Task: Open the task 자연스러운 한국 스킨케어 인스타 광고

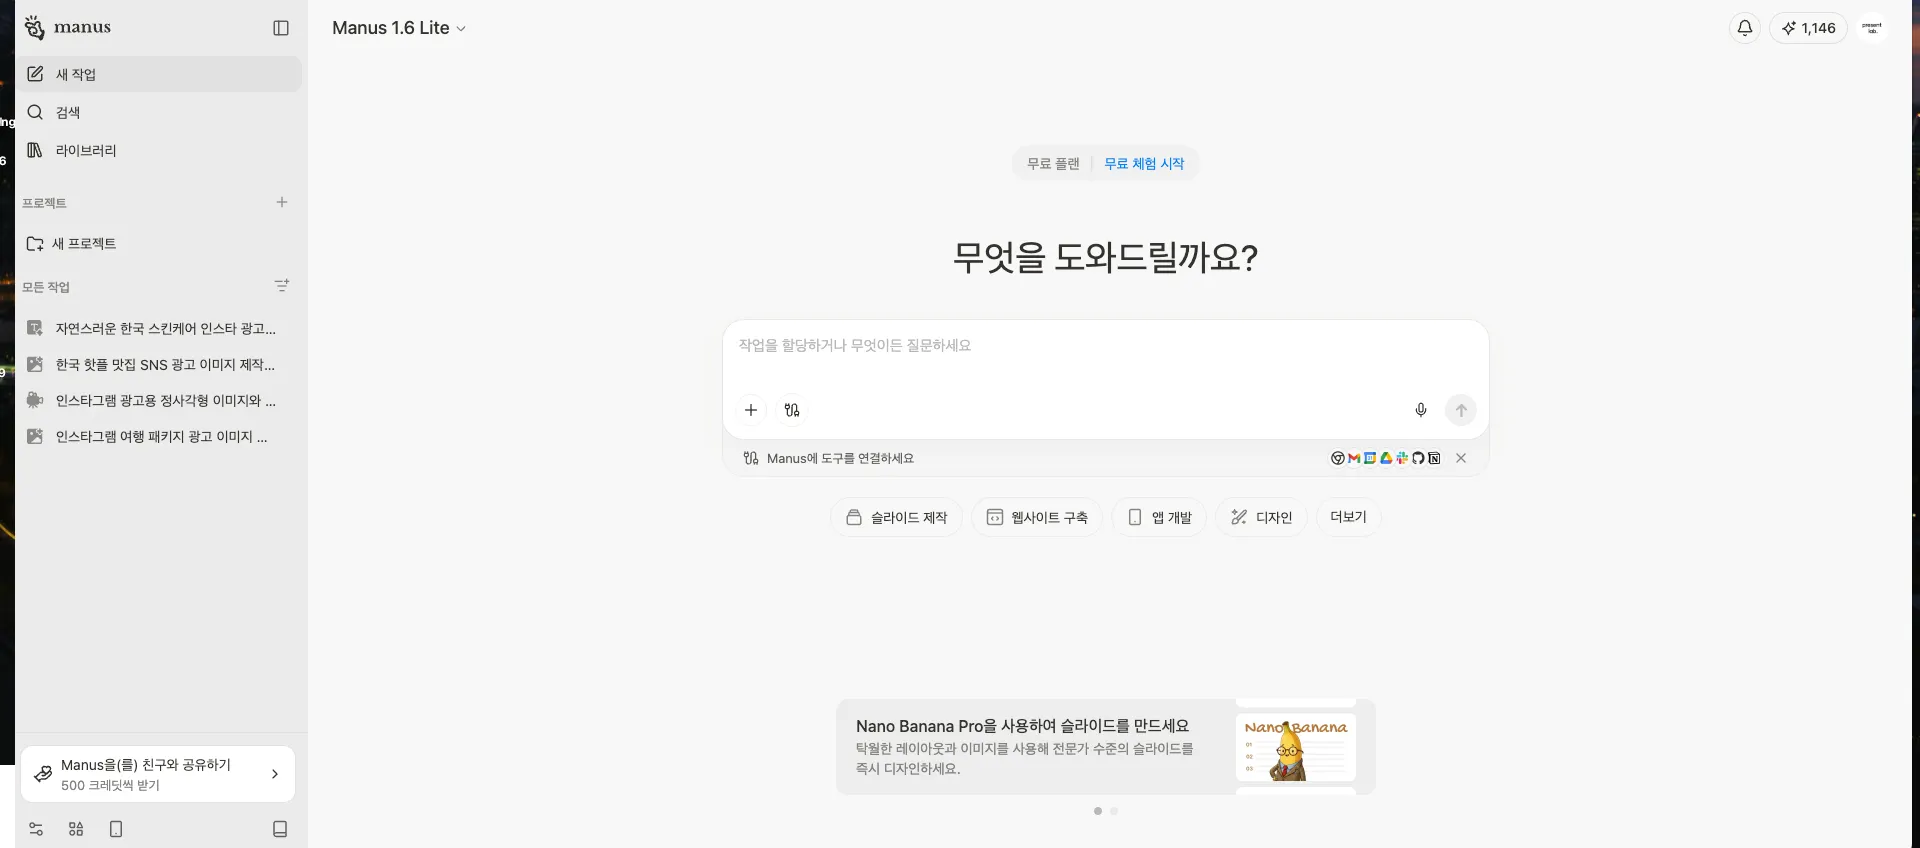Action: (x=160, y=328)
